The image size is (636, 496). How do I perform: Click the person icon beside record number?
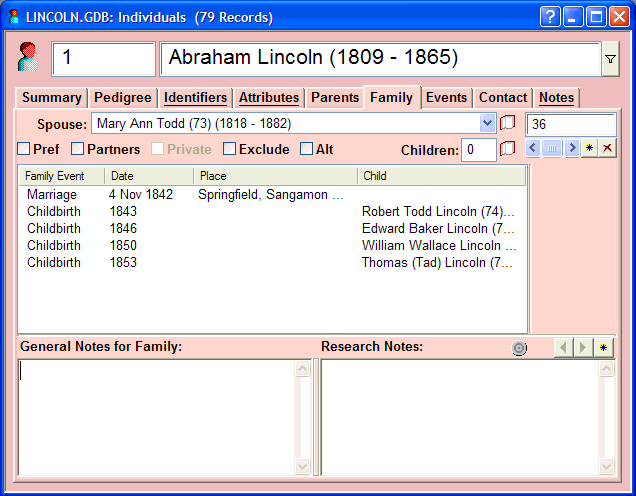29,59
